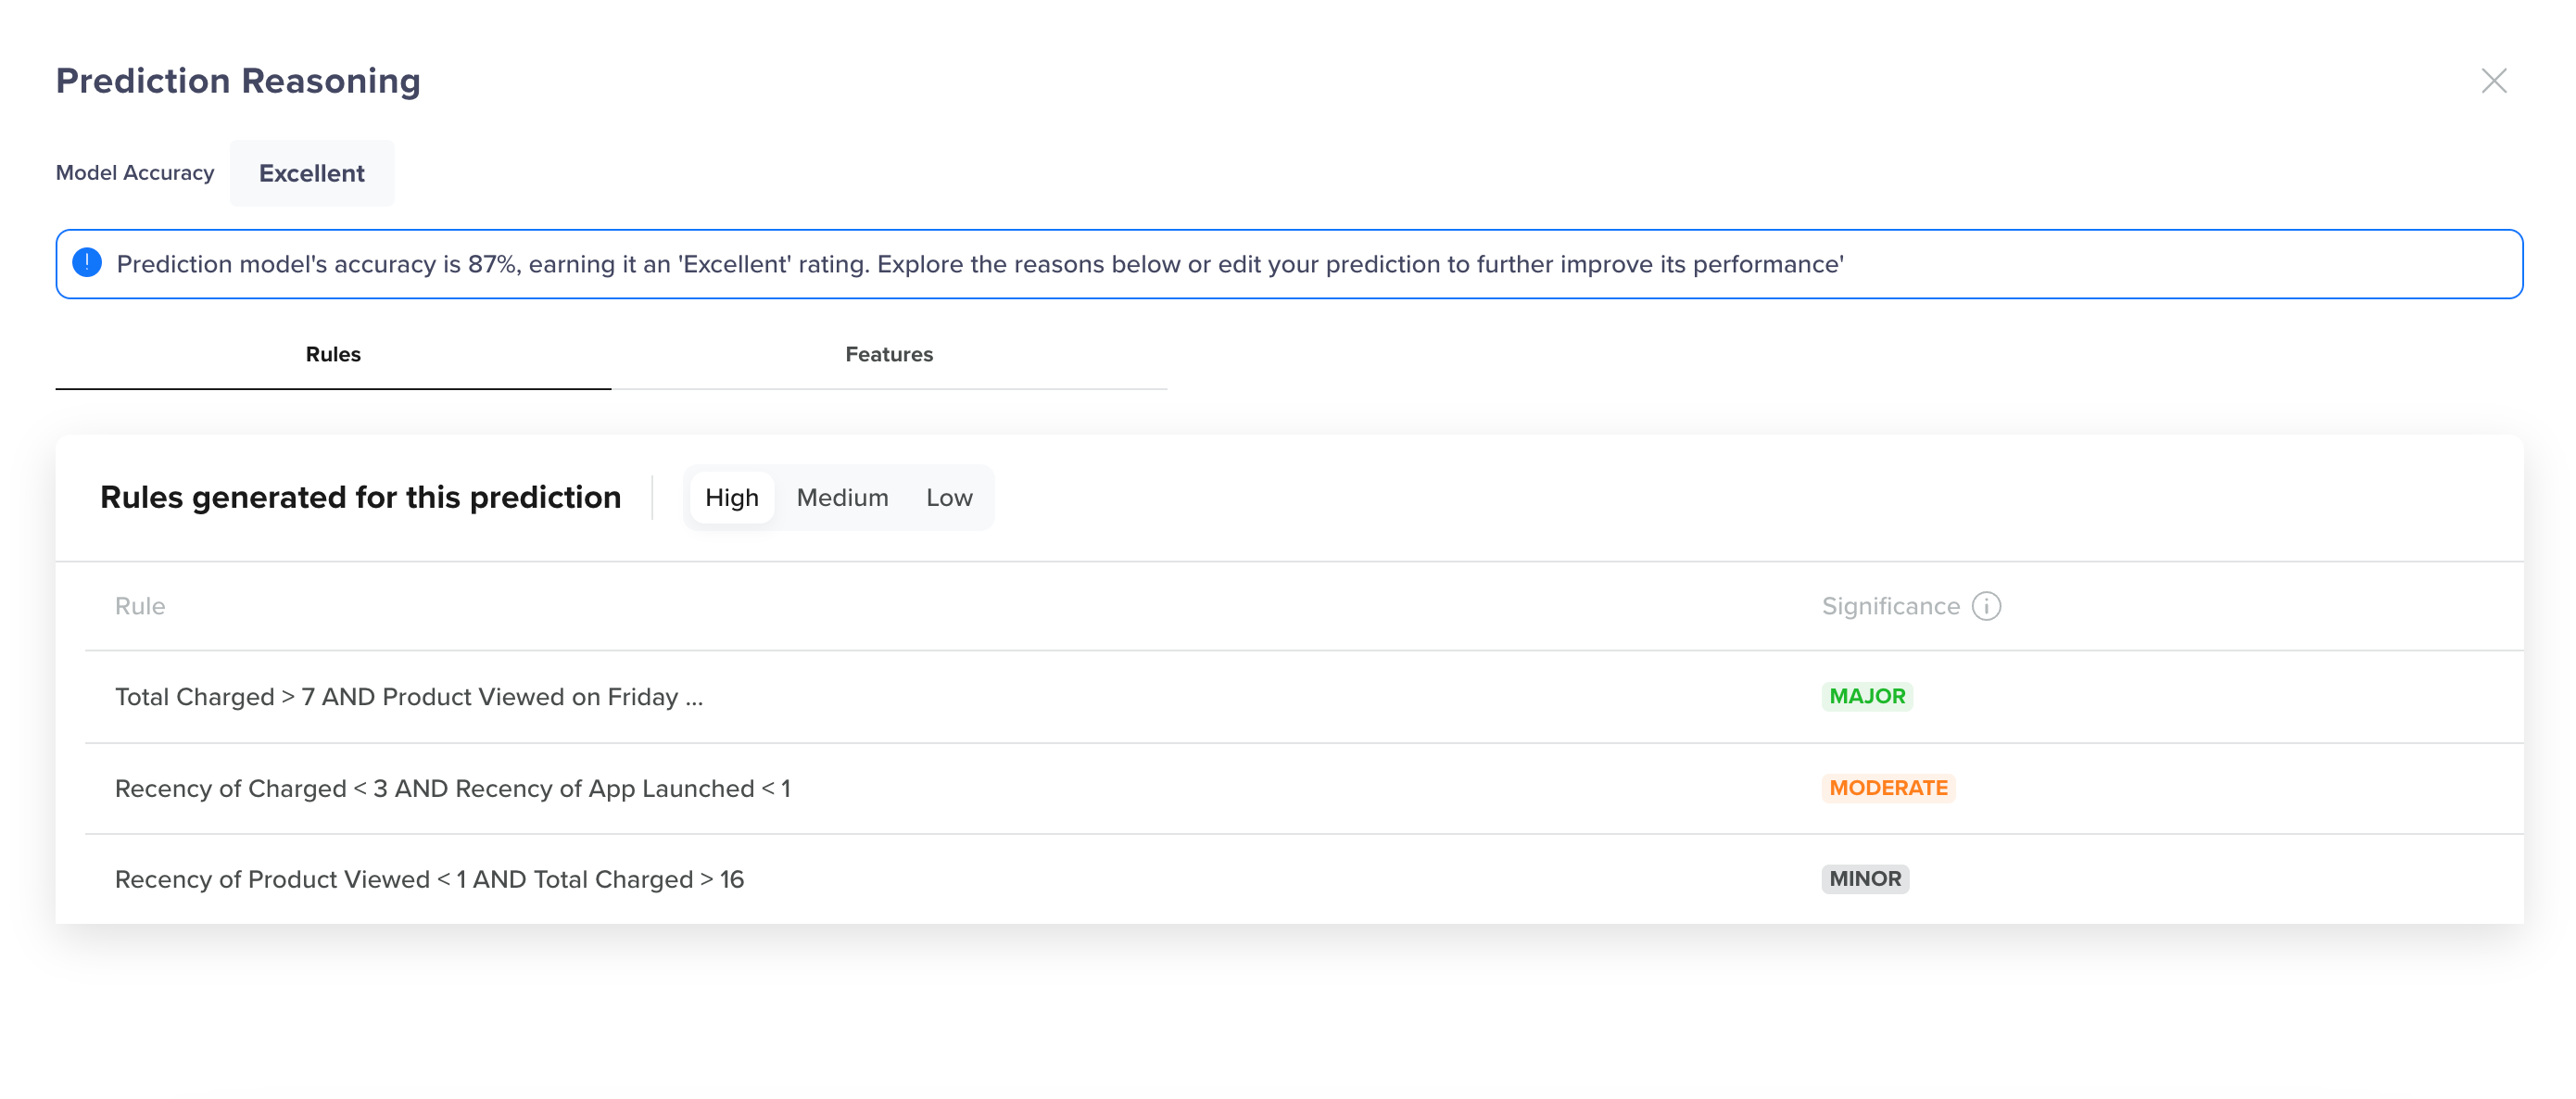Click the Rule column header
Image resolution: width=2576 pixels, height=1099 pixels.
pyautogui.click(x=140, y=606)
